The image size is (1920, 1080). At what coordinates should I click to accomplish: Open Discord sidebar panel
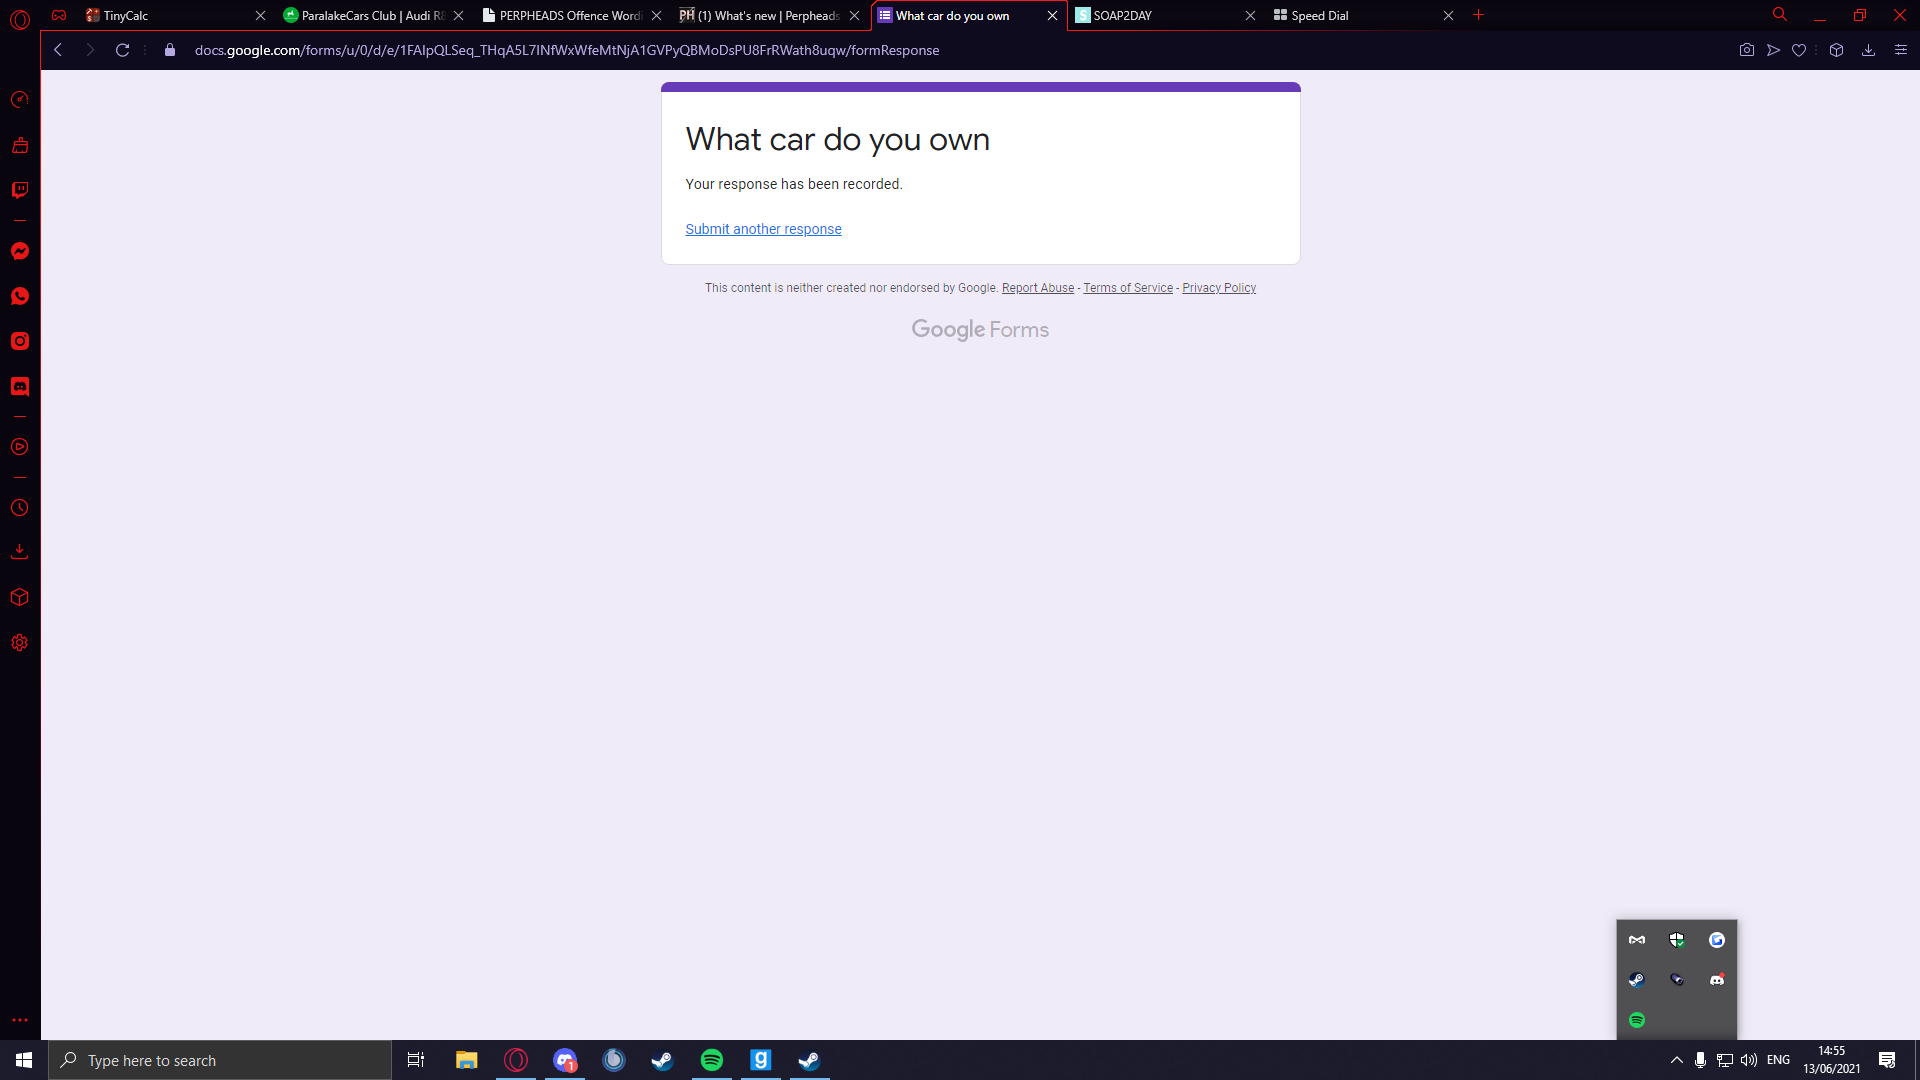20,386
